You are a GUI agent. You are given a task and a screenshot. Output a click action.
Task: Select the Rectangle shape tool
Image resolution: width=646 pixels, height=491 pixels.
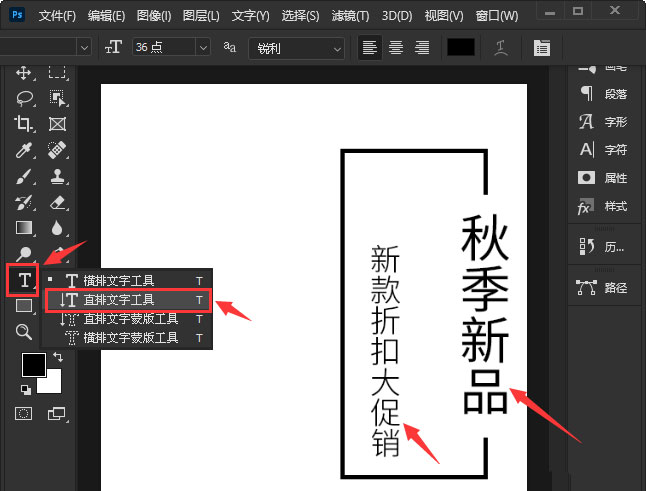tap(23, 306)
